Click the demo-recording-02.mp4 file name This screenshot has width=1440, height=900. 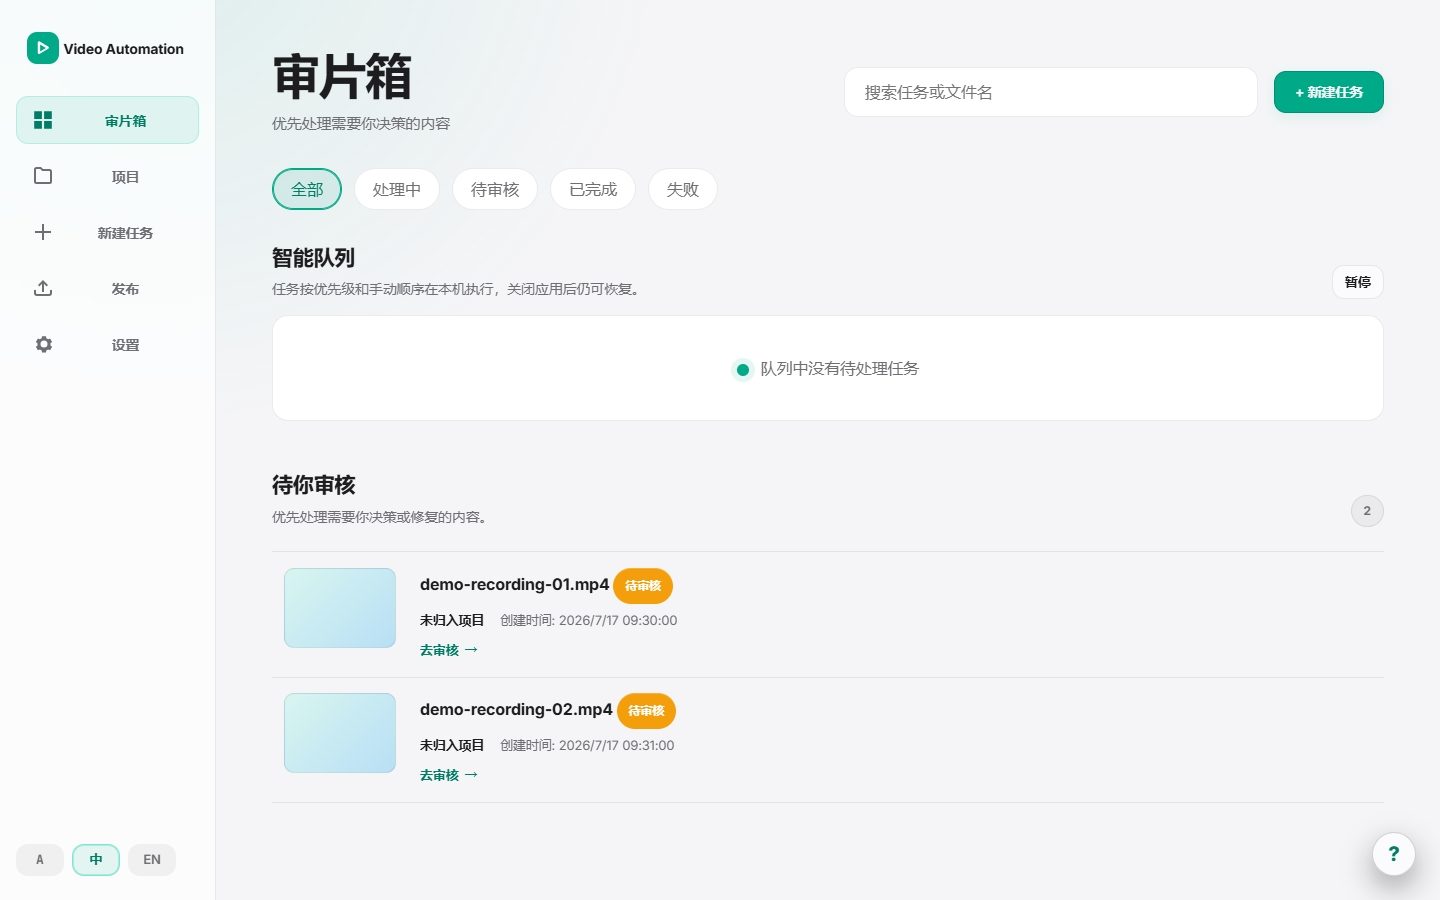tap(516, 709)
